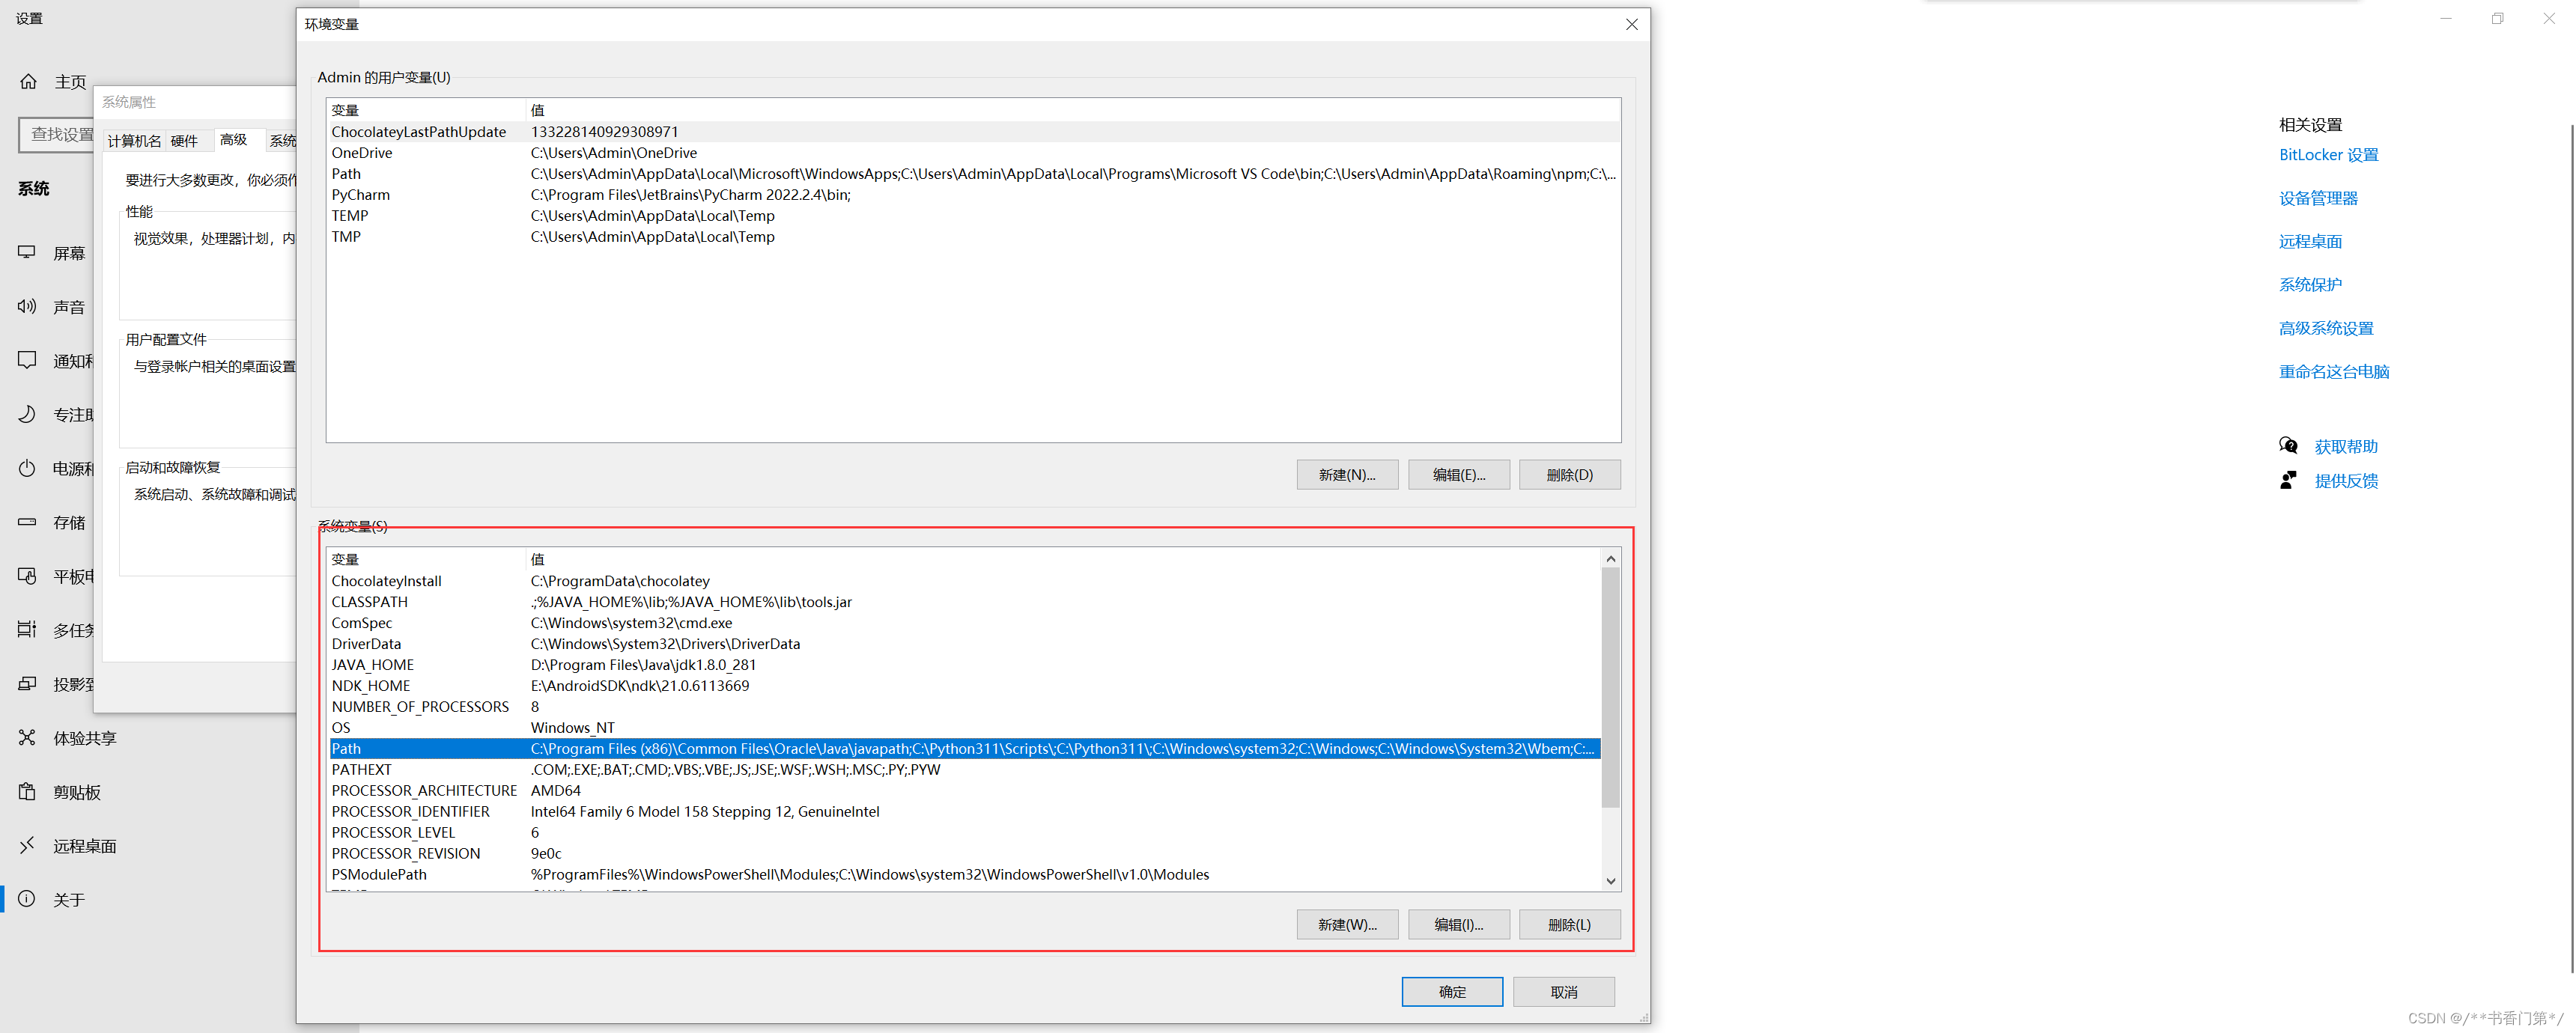Confirm with the OK button

point(1451,991)
